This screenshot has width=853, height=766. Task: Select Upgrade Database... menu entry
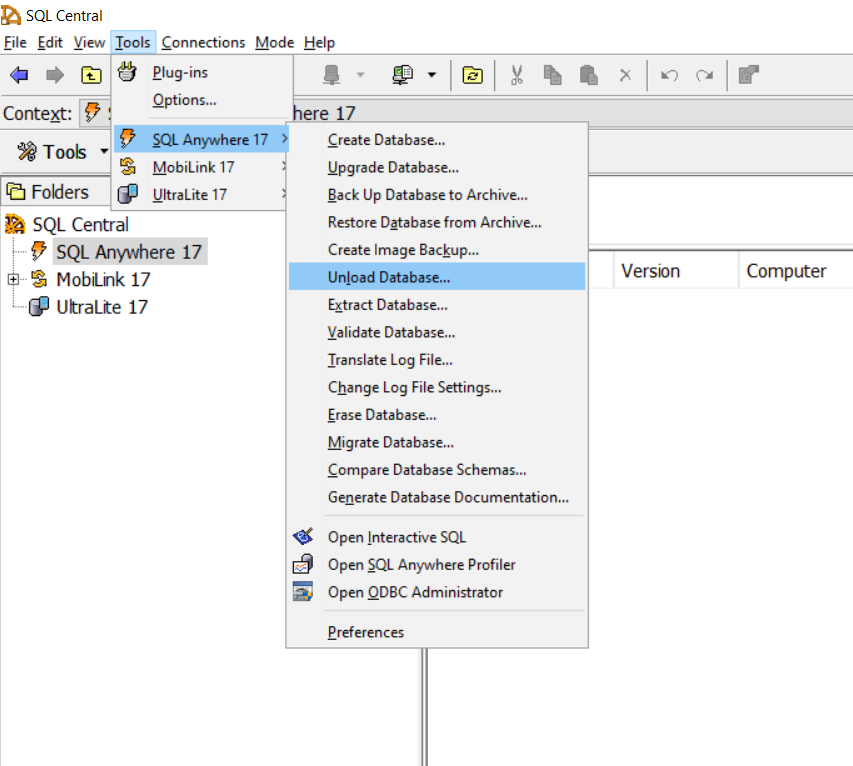pyautogui.click(x=437, y=168)
